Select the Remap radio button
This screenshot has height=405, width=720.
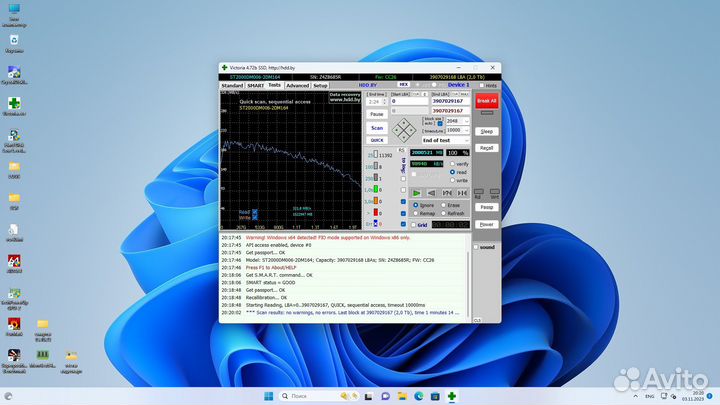(416, 214)
